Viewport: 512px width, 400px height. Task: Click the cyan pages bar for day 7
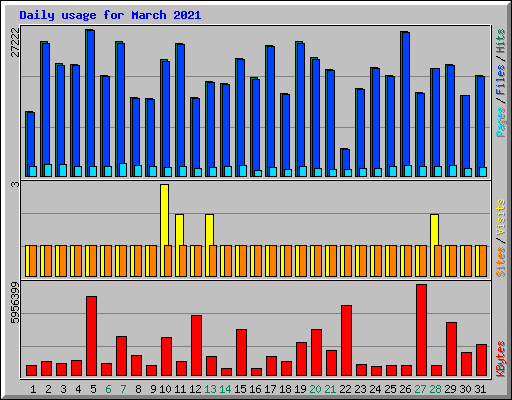123,170
